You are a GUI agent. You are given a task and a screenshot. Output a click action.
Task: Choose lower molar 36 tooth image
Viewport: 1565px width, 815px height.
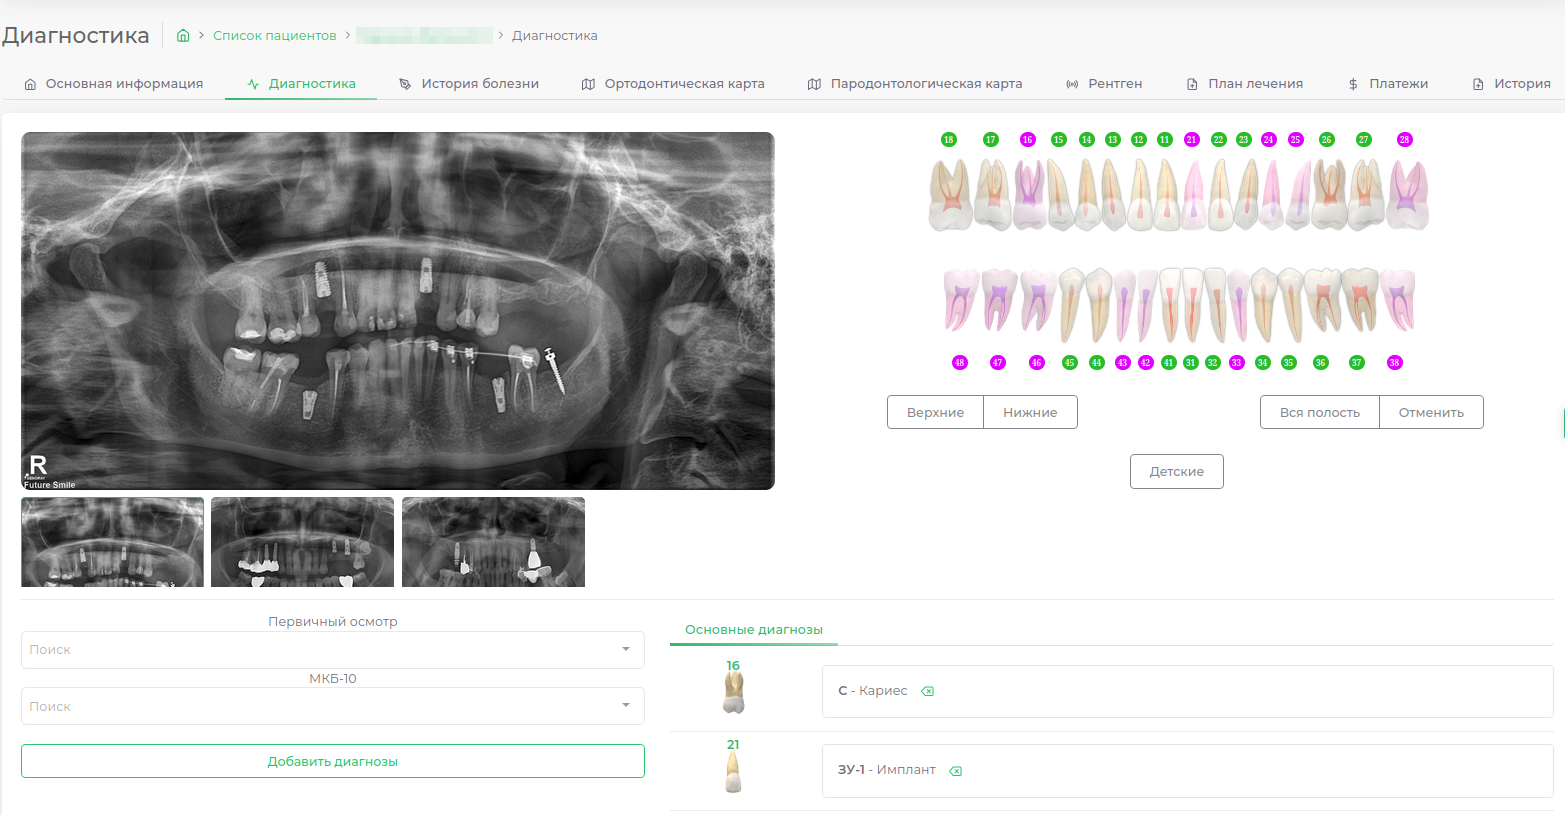[x=1323, y=300]
